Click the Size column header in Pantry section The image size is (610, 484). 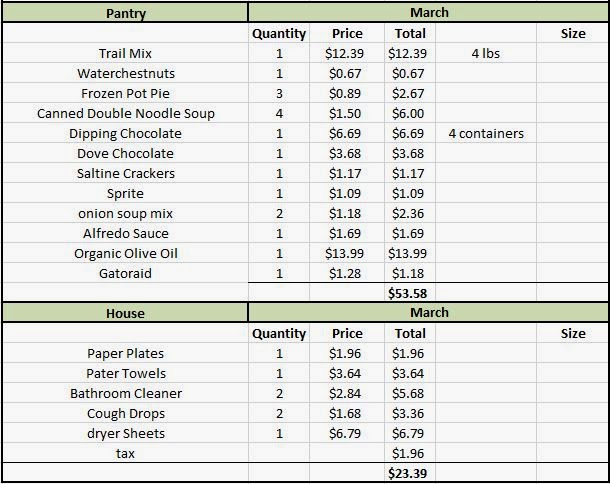573,33
